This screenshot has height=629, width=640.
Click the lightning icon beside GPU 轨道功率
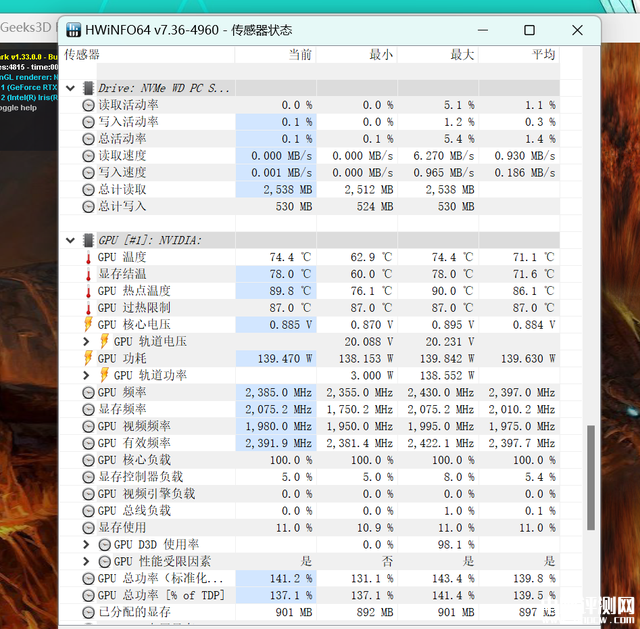pyautogui.click(x=104, y=375)
